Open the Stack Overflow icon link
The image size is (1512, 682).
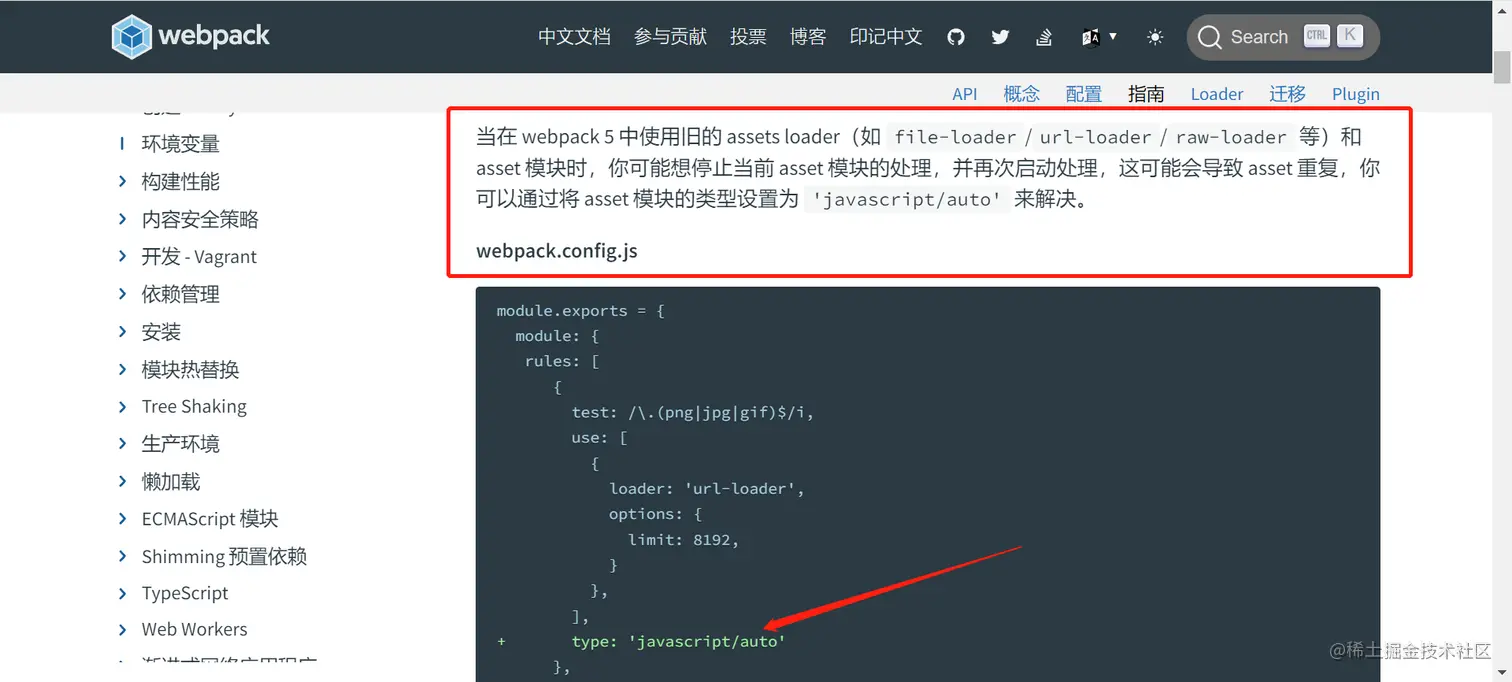click(1044, 37)
